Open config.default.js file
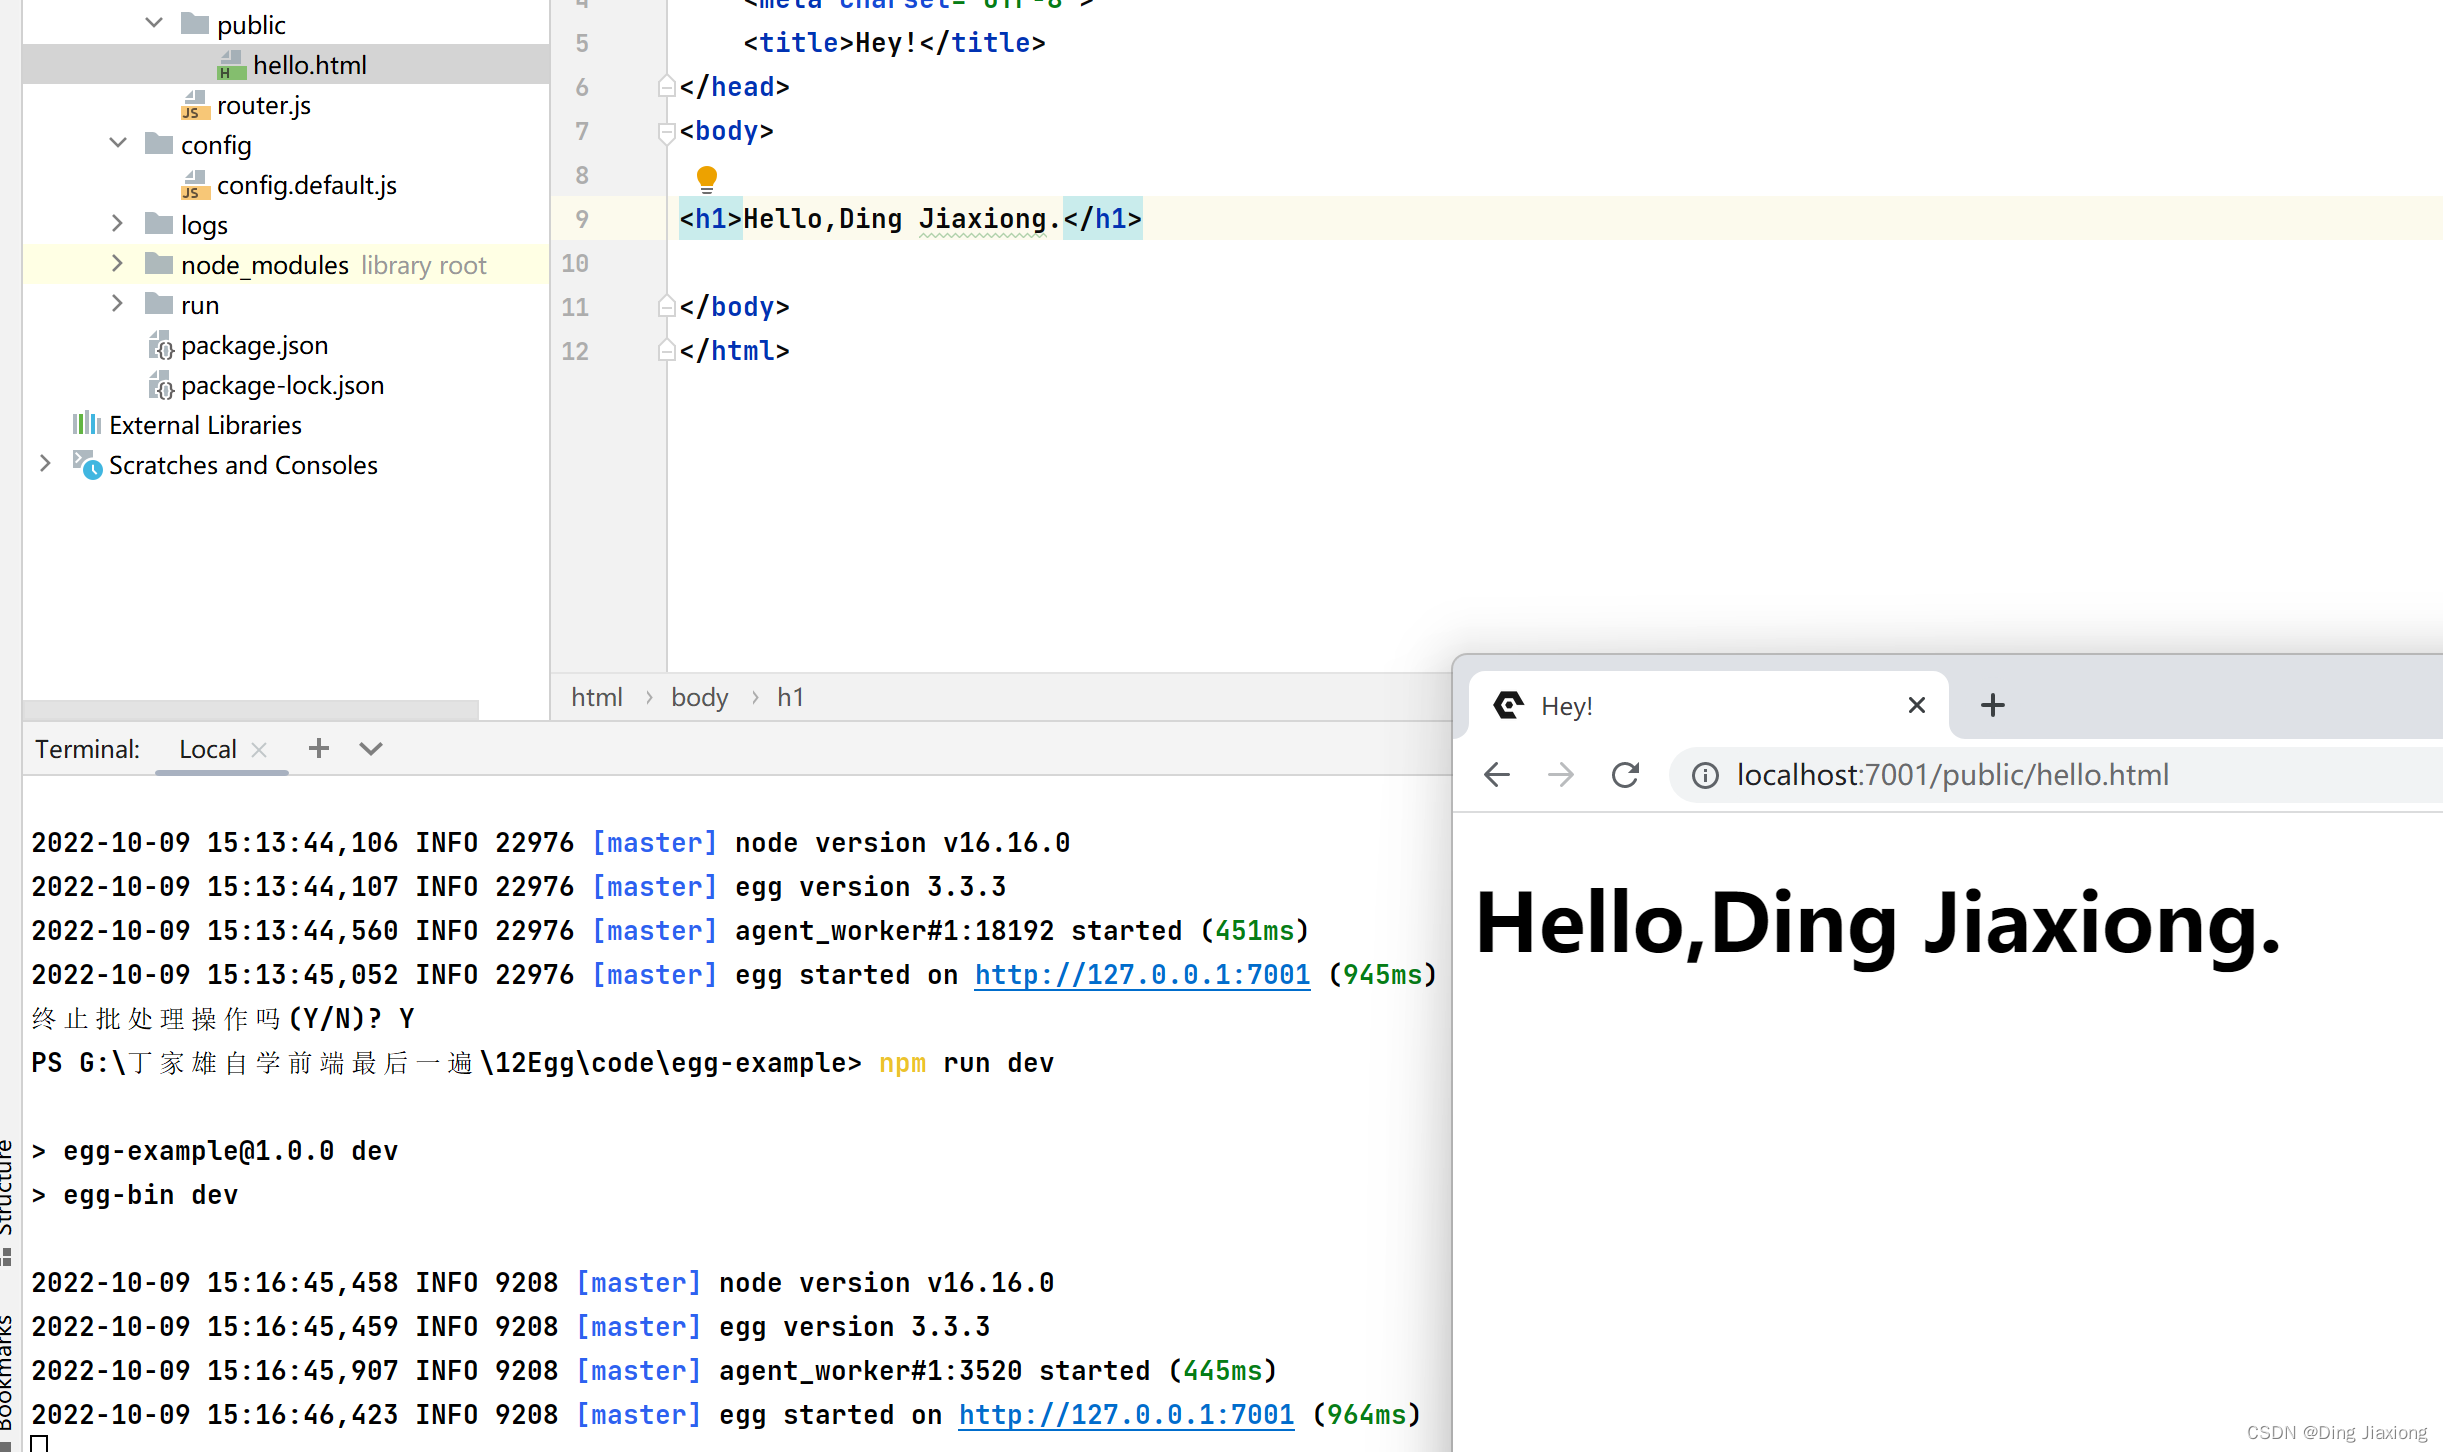Image resolution: width=2443 pixels, height=1452 pixels. pos(306,185)
